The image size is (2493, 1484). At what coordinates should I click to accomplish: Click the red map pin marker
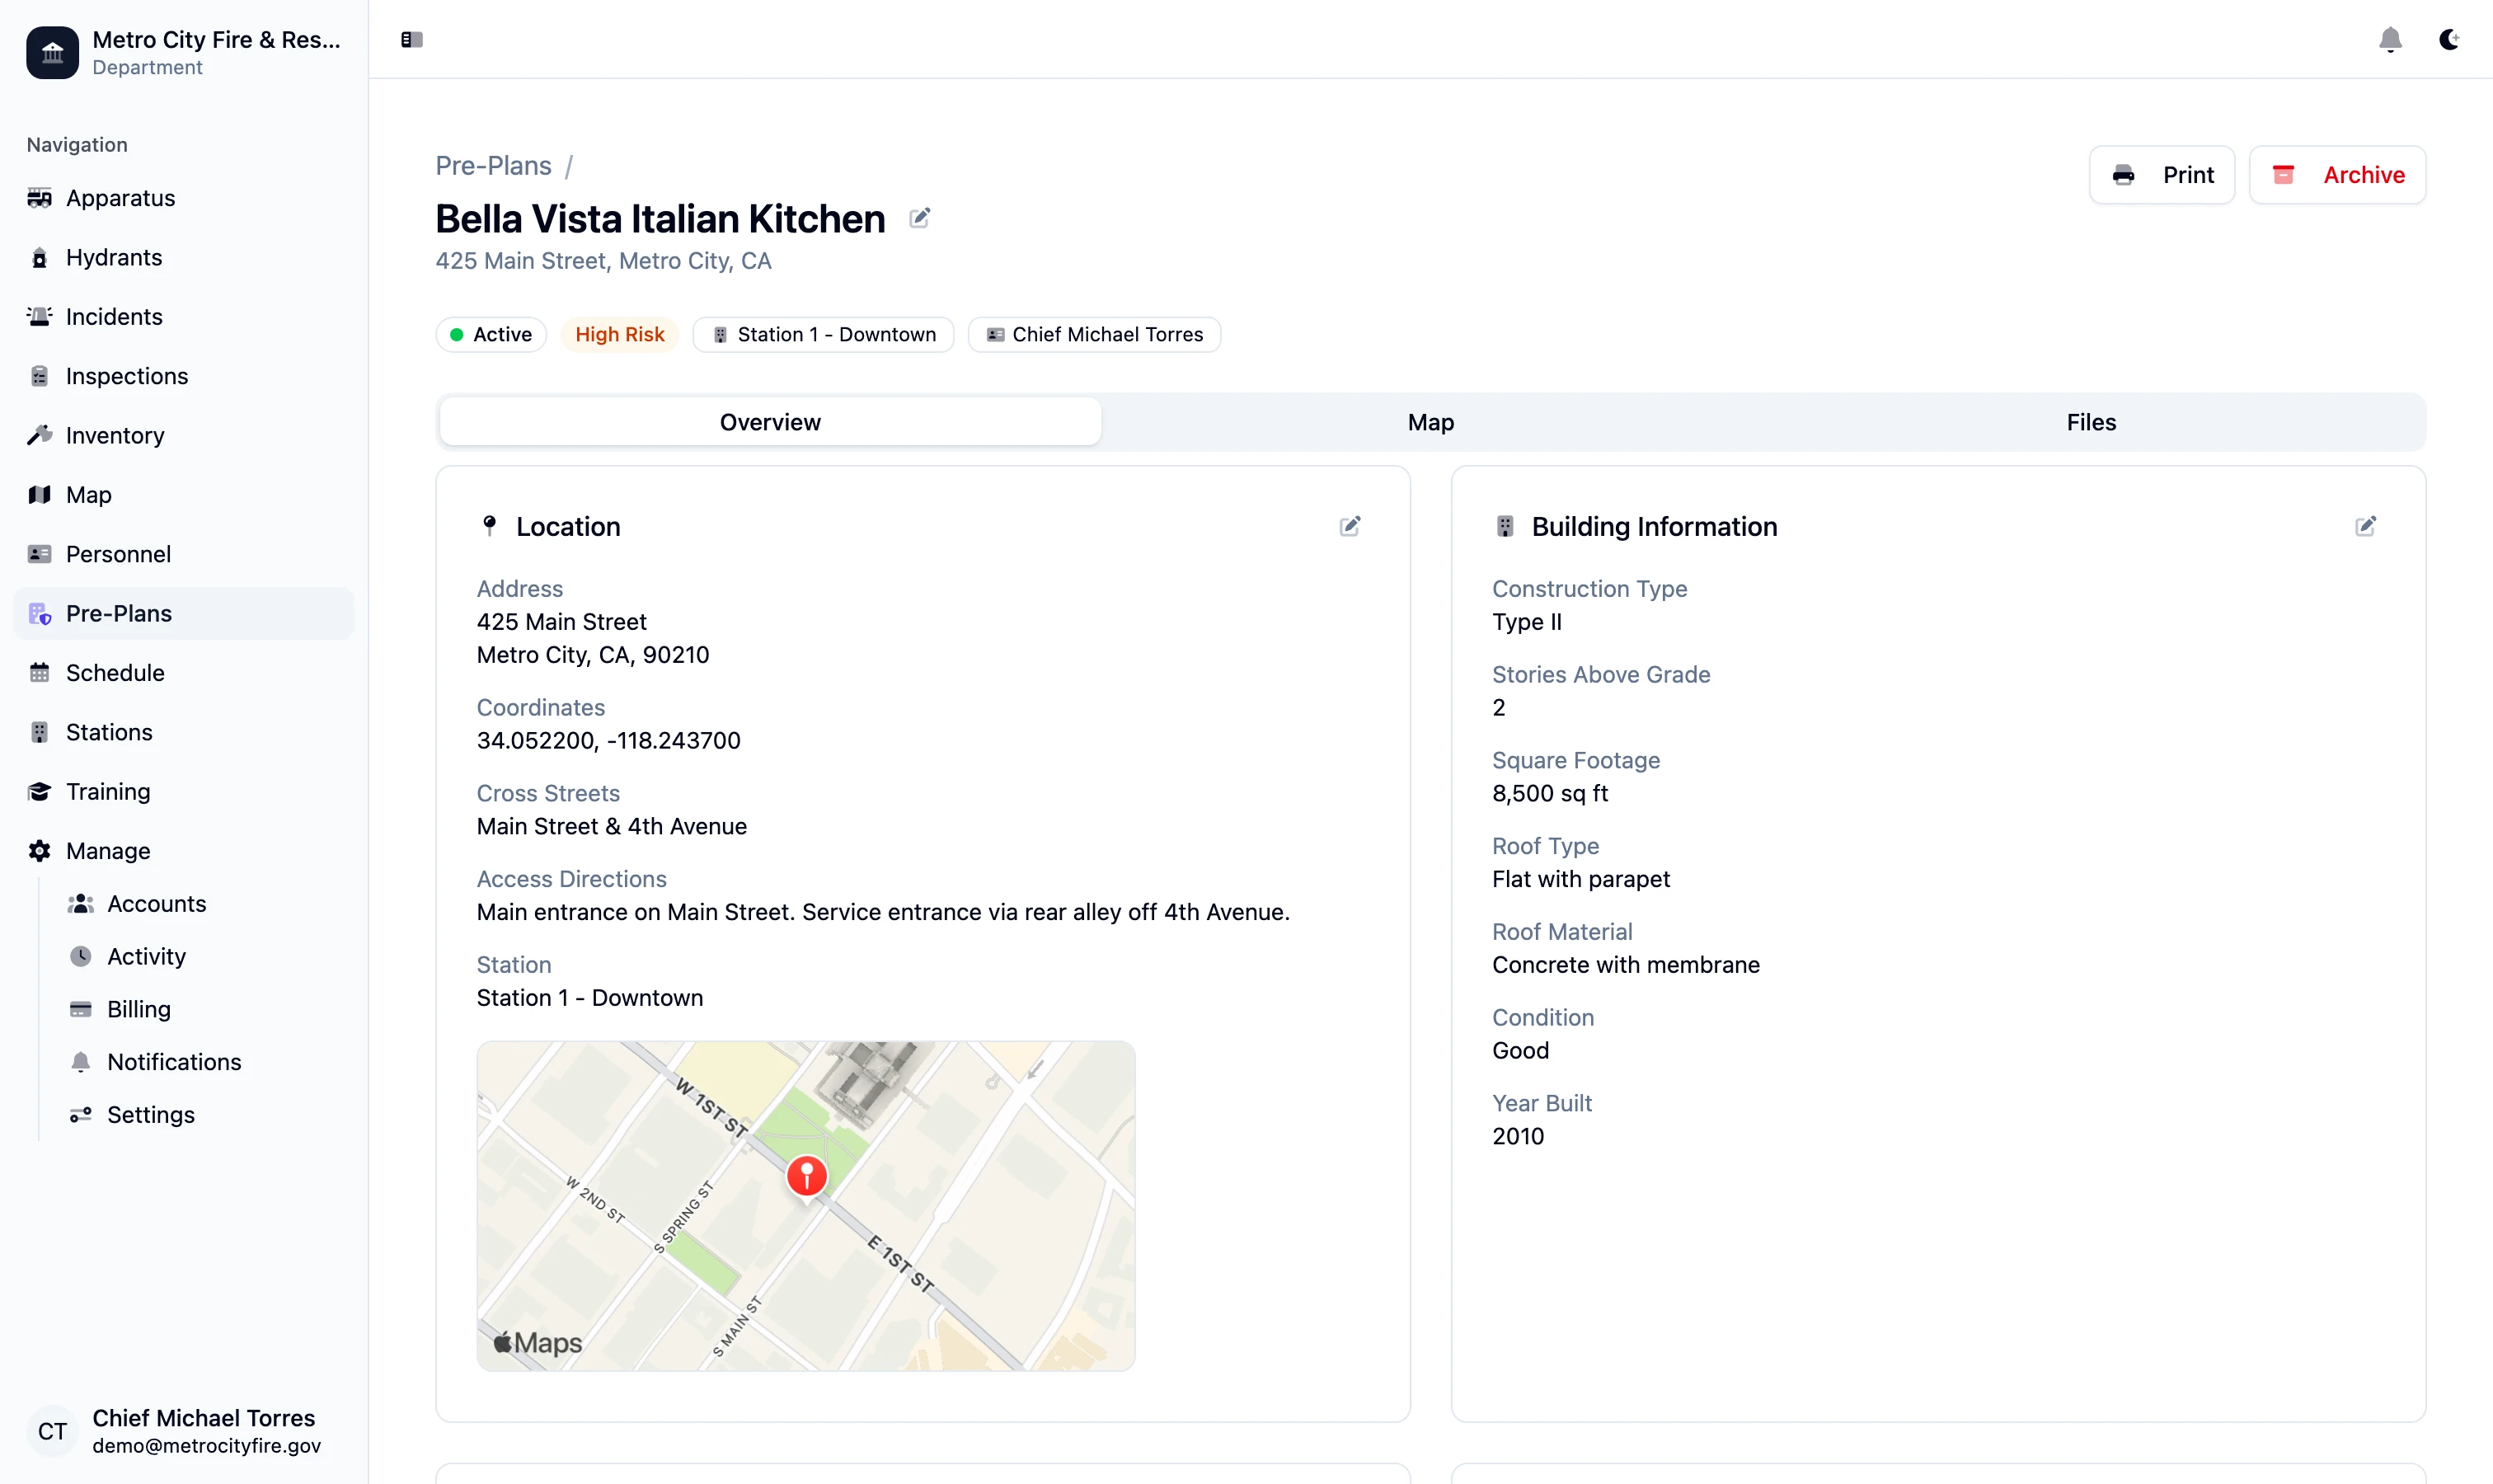(x=806, y=1176)
